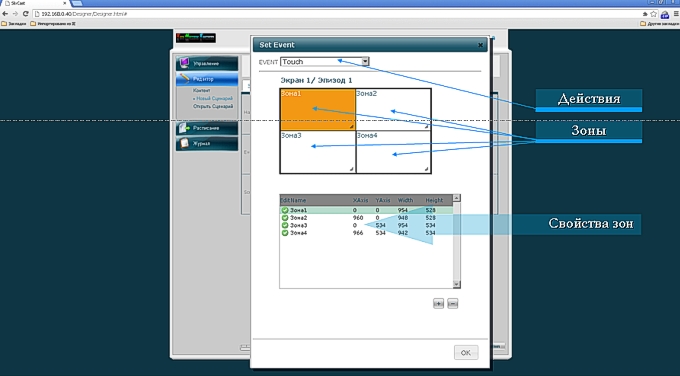Viewport: 680px width, 376px height.
Task: Open the Другие закладки folder
Action: click(660, 24)
